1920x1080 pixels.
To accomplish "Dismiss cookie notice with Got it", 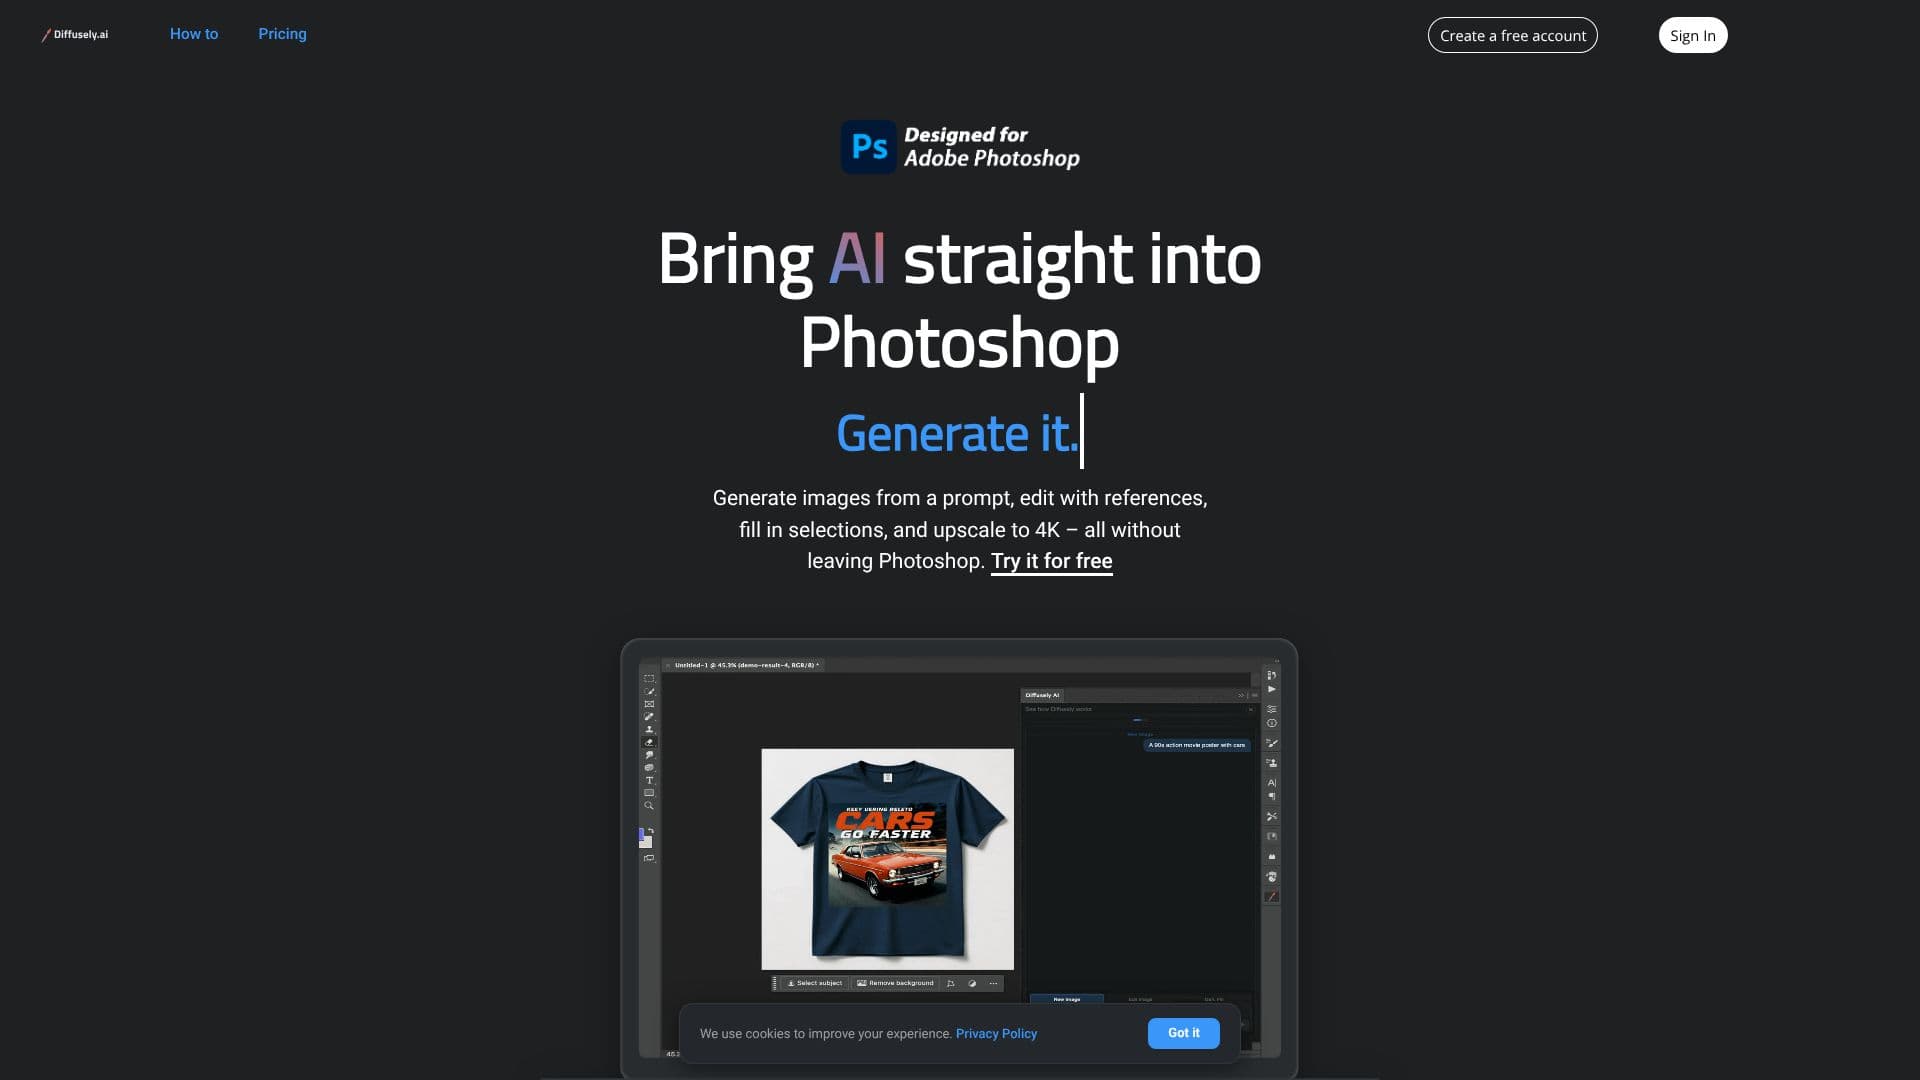I will point(1183,1033).
